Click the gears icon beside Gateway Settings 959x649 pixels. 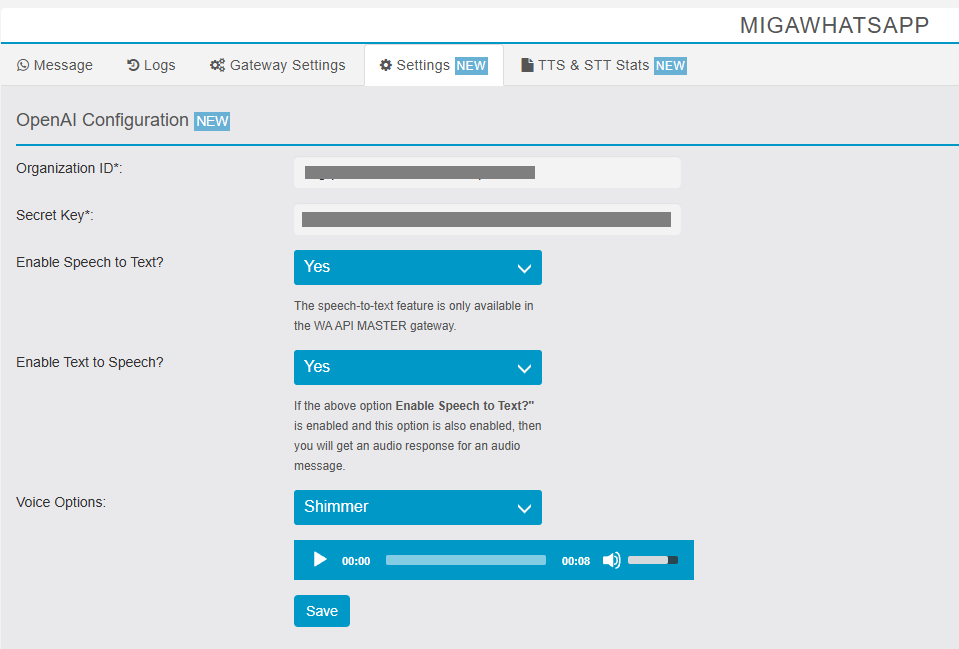pos(217,66)
